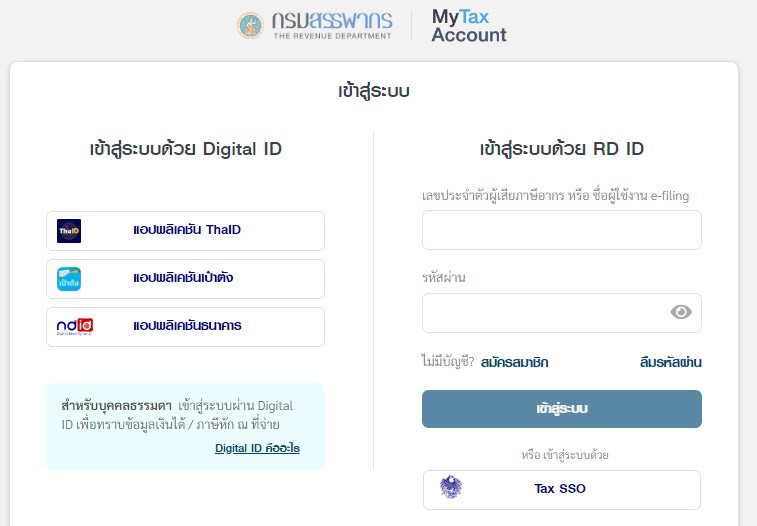Image resolution: width=757 pixels, height=526 pixels.
Task: Click the กรมสรรพากร Revenue Department wordmark
Action: pos(332,25)
